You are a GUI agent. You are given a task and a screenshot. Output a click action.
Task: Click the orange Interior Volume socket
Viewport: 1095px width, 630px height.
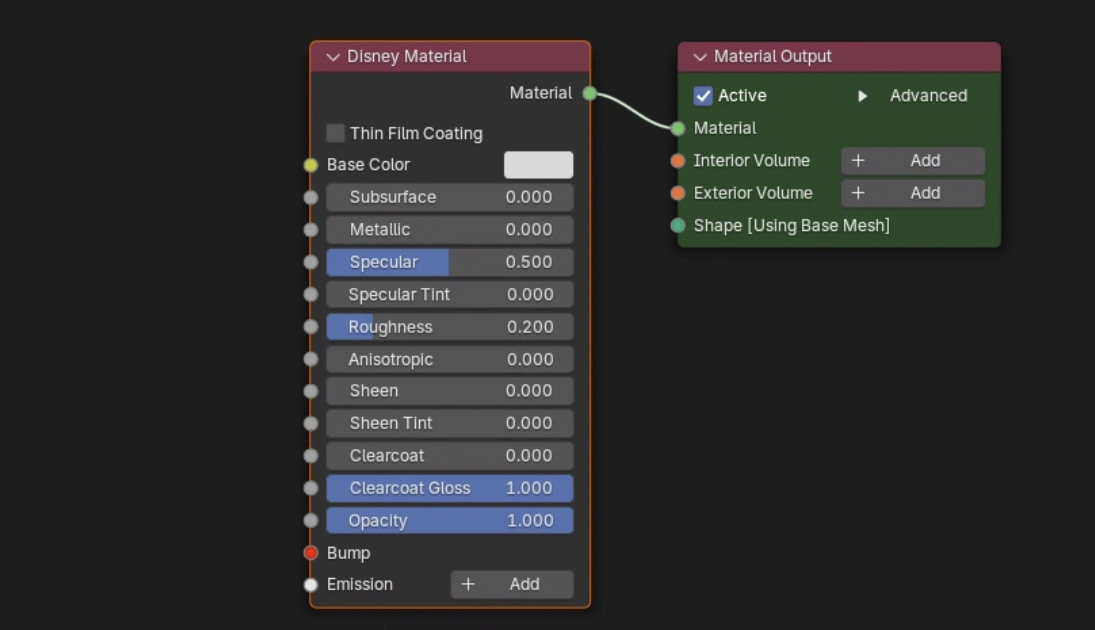[678, 161]
